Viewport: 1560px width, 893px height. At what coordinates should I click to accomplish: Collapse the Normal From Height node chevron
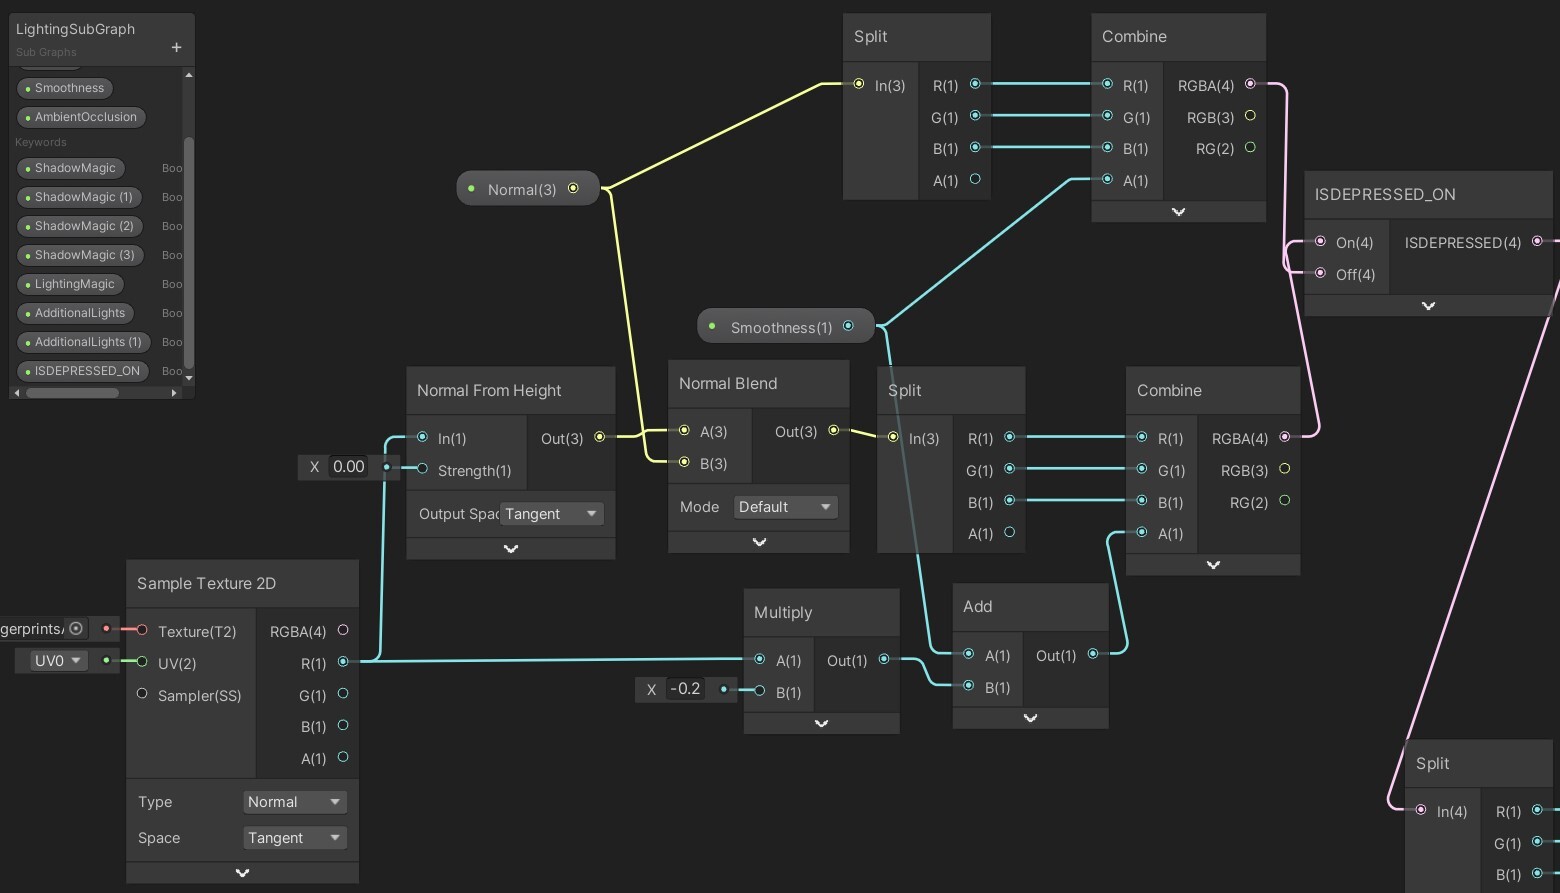click(511, 549)
